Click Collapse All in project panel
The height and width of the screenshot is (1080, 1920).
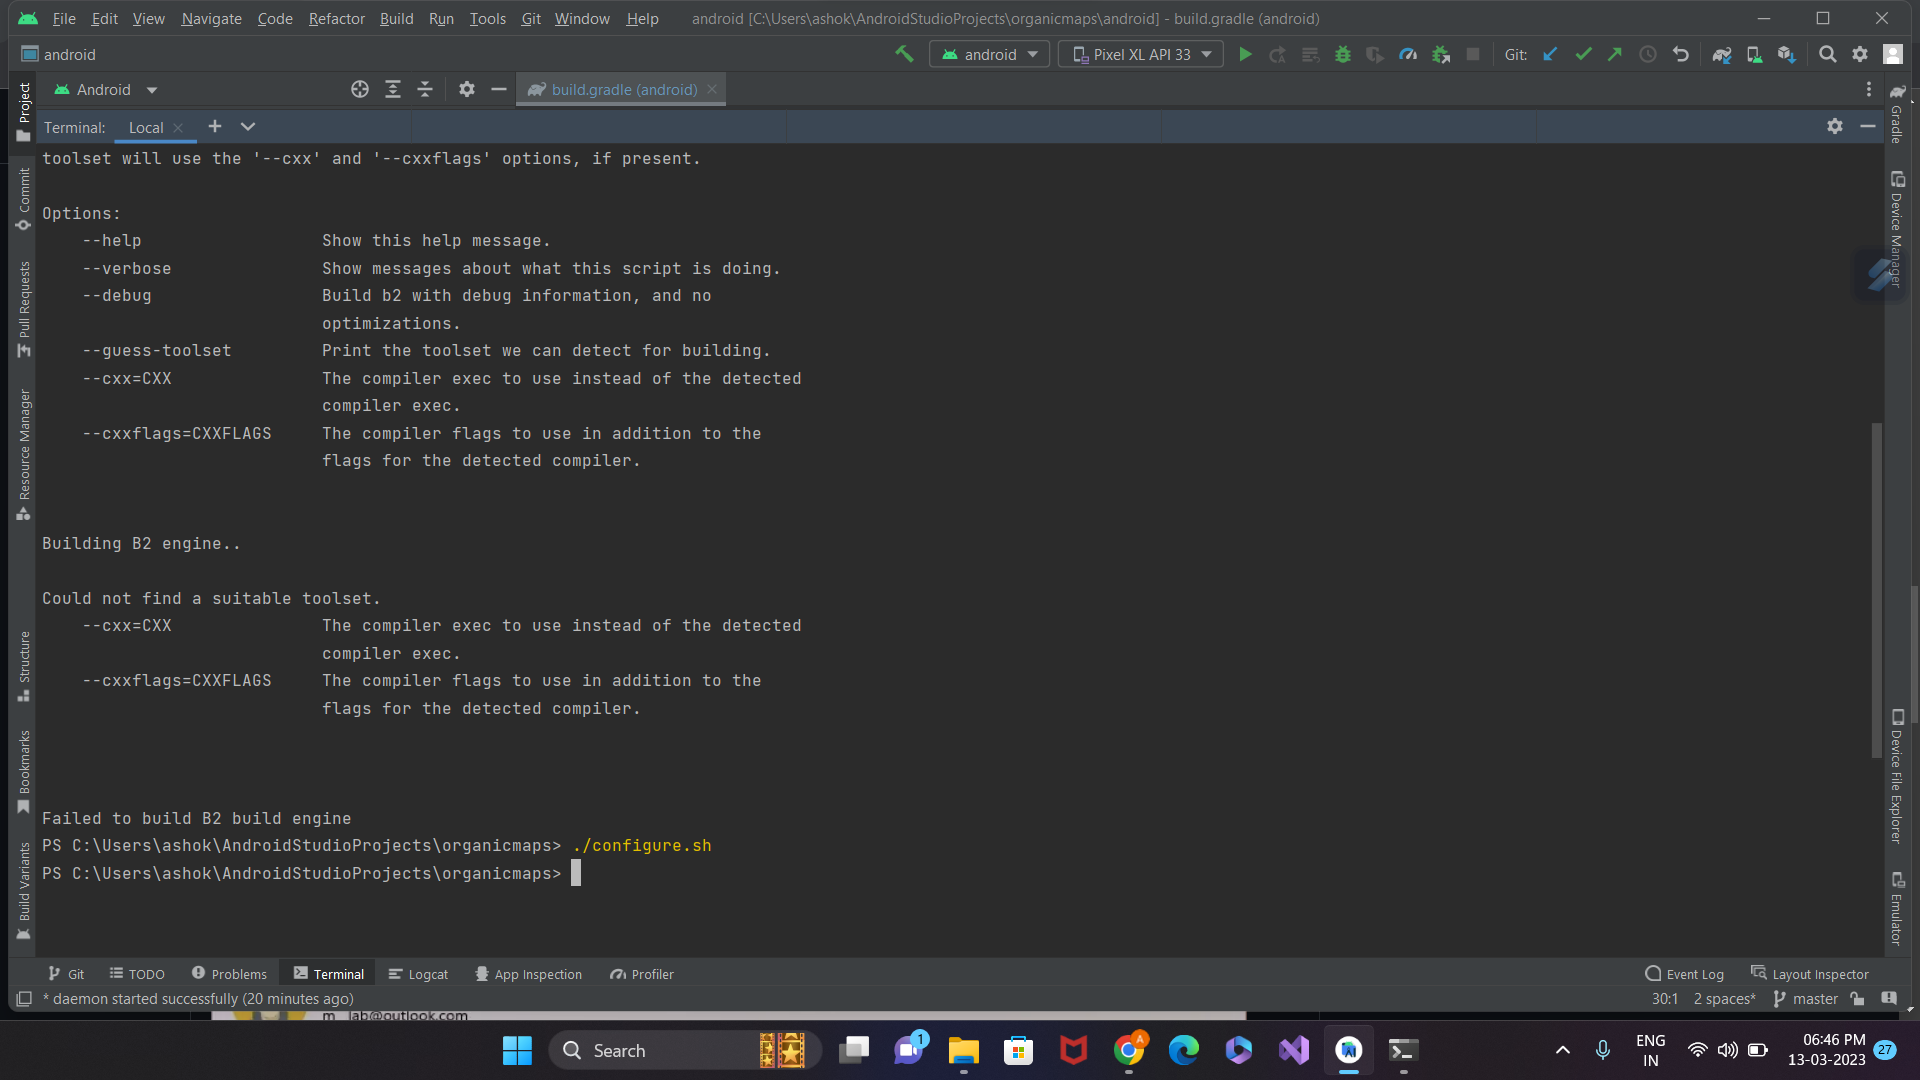[425, 89]
